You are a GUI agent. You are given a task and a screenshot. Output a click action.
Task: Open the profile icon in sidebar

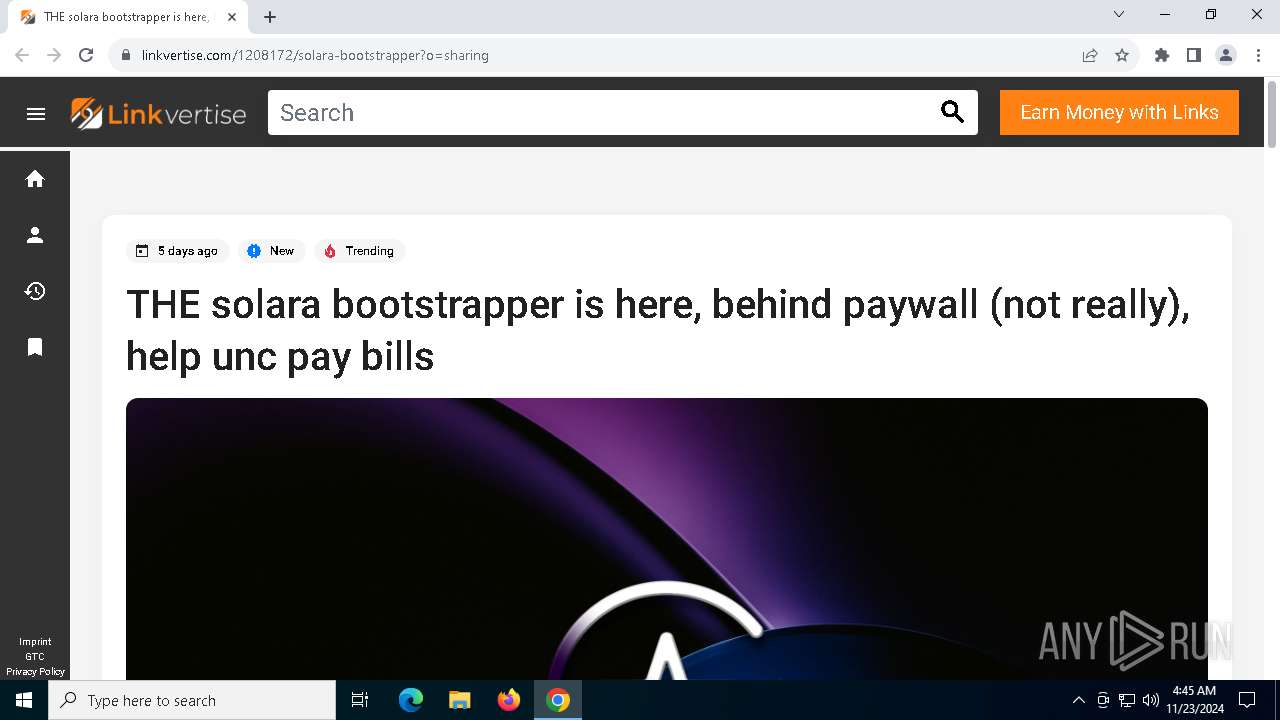pos(35,235)
